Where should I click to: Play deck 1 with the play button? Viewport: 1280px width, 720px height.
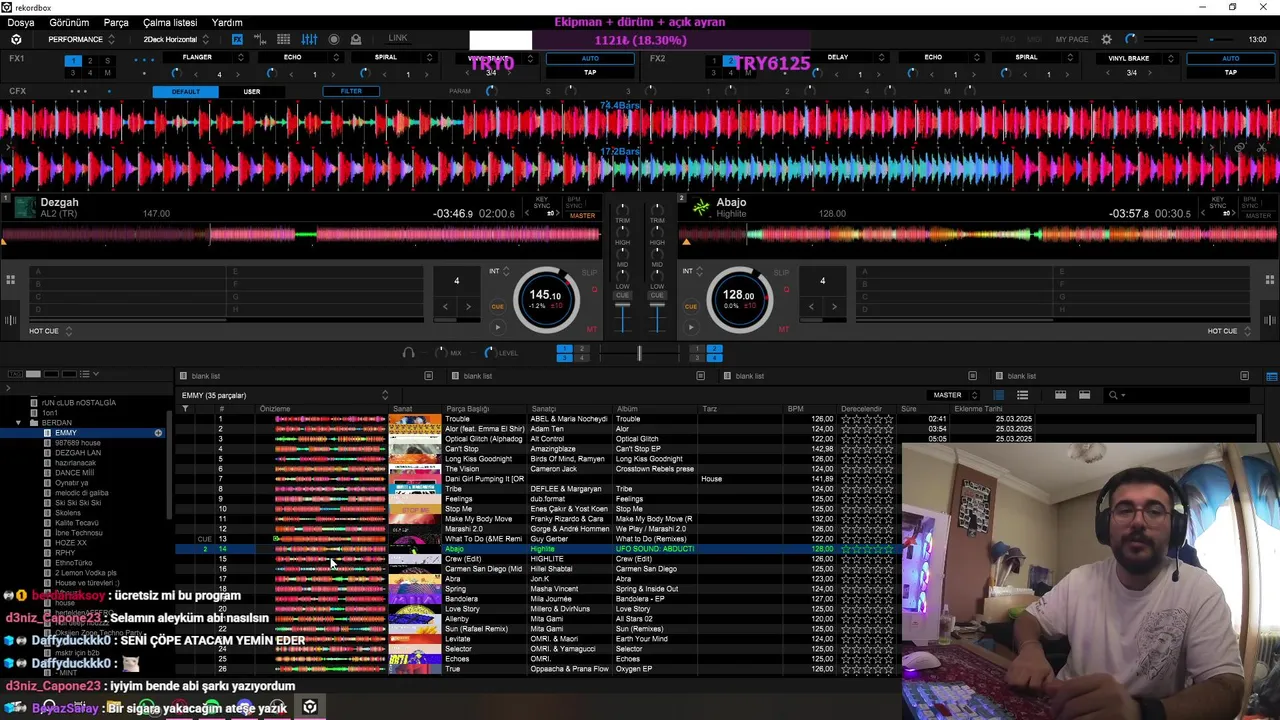pos(497,327)
